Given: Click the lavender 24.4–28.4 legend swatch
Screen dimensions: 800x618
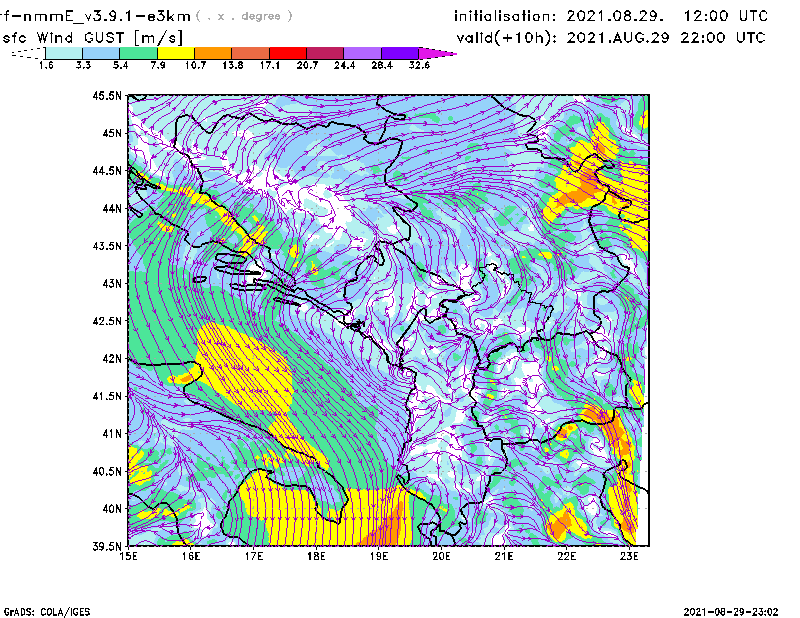Looking at the screenshot, I should coord(362,53).
